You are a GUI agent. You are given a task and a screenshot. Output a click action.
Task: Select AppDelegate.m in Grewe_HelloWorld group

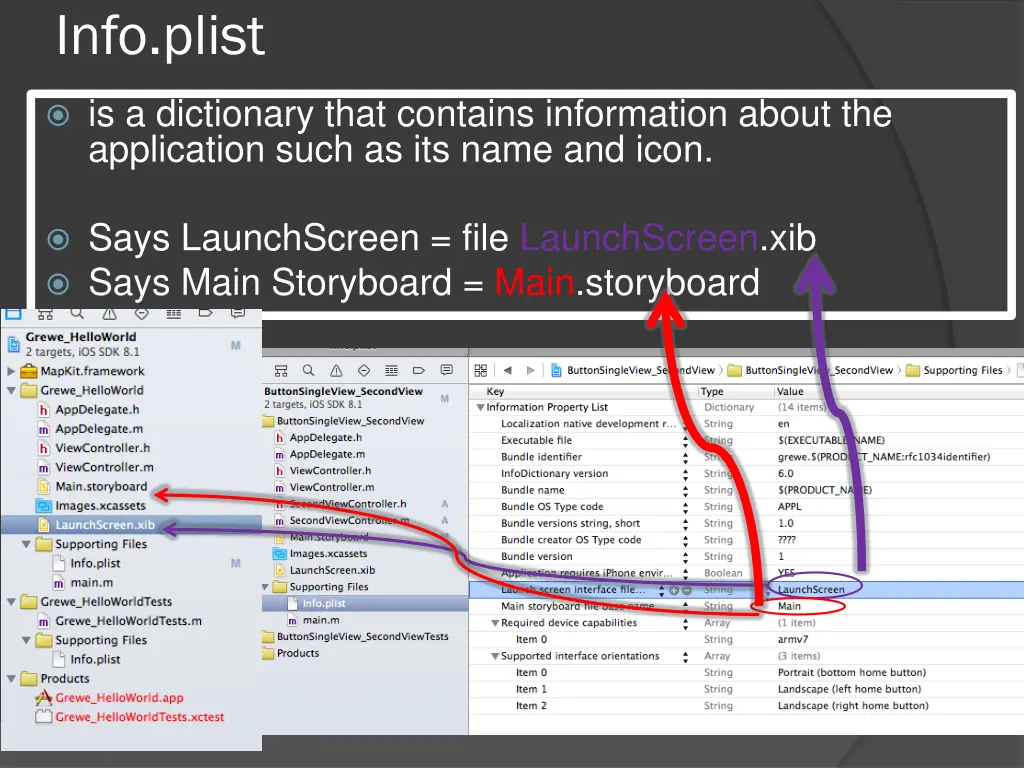[x=99, y=428]
